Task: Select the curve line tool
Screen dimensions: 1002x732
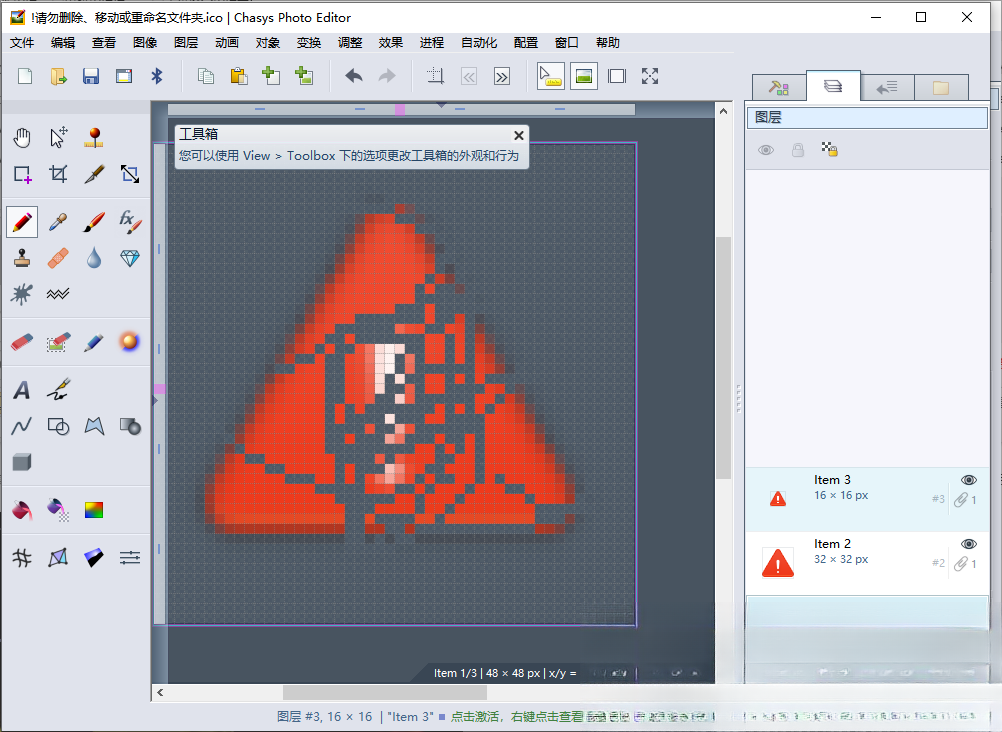Action: [22, 426]
